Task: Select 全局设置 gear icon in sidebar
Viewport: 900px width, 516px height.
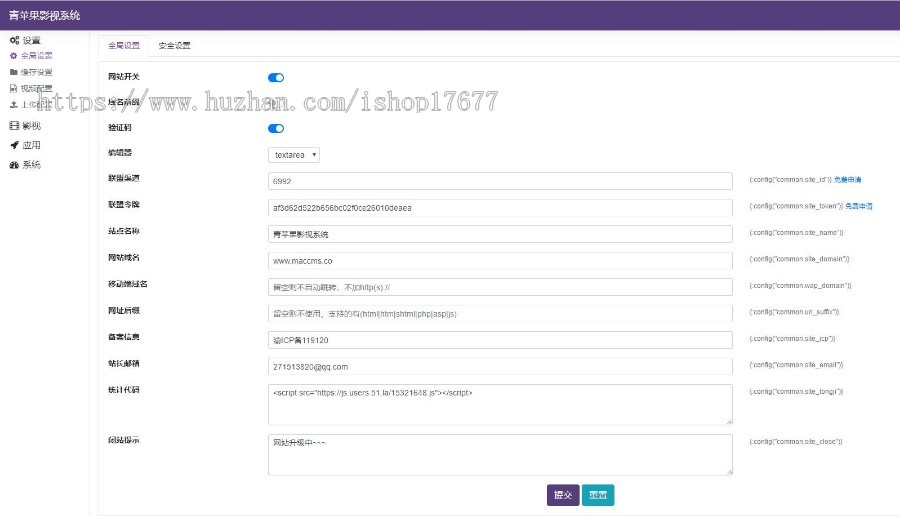Action: coord(32,56)
